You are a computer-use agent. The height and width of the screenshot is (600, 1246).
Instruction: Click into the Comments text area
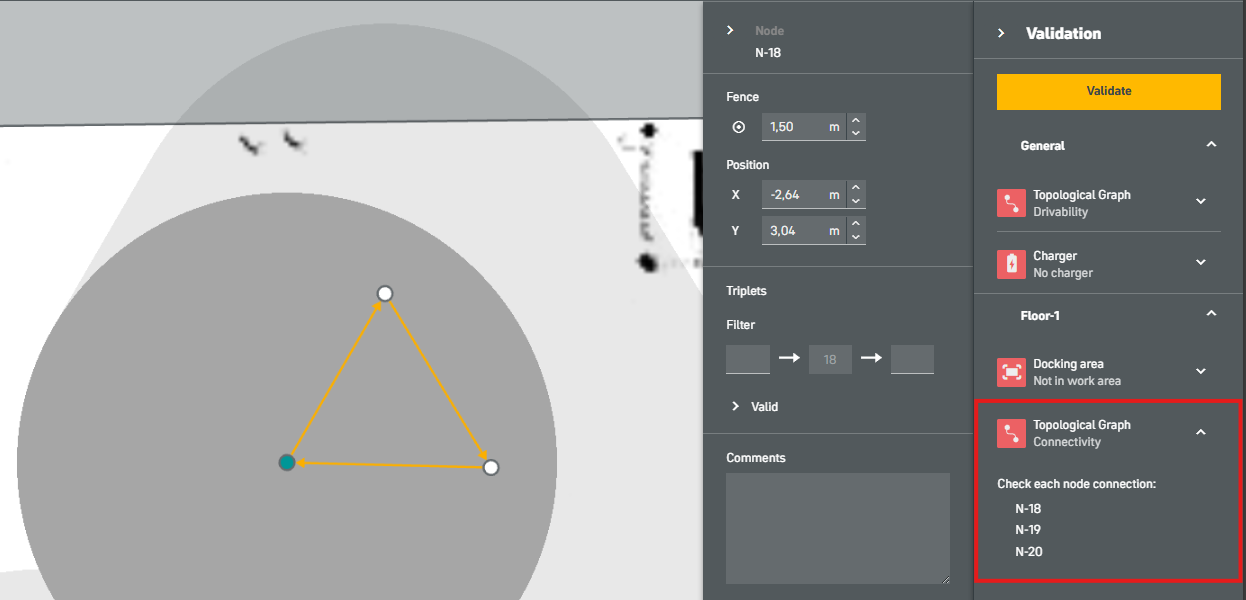pos(838,528)
